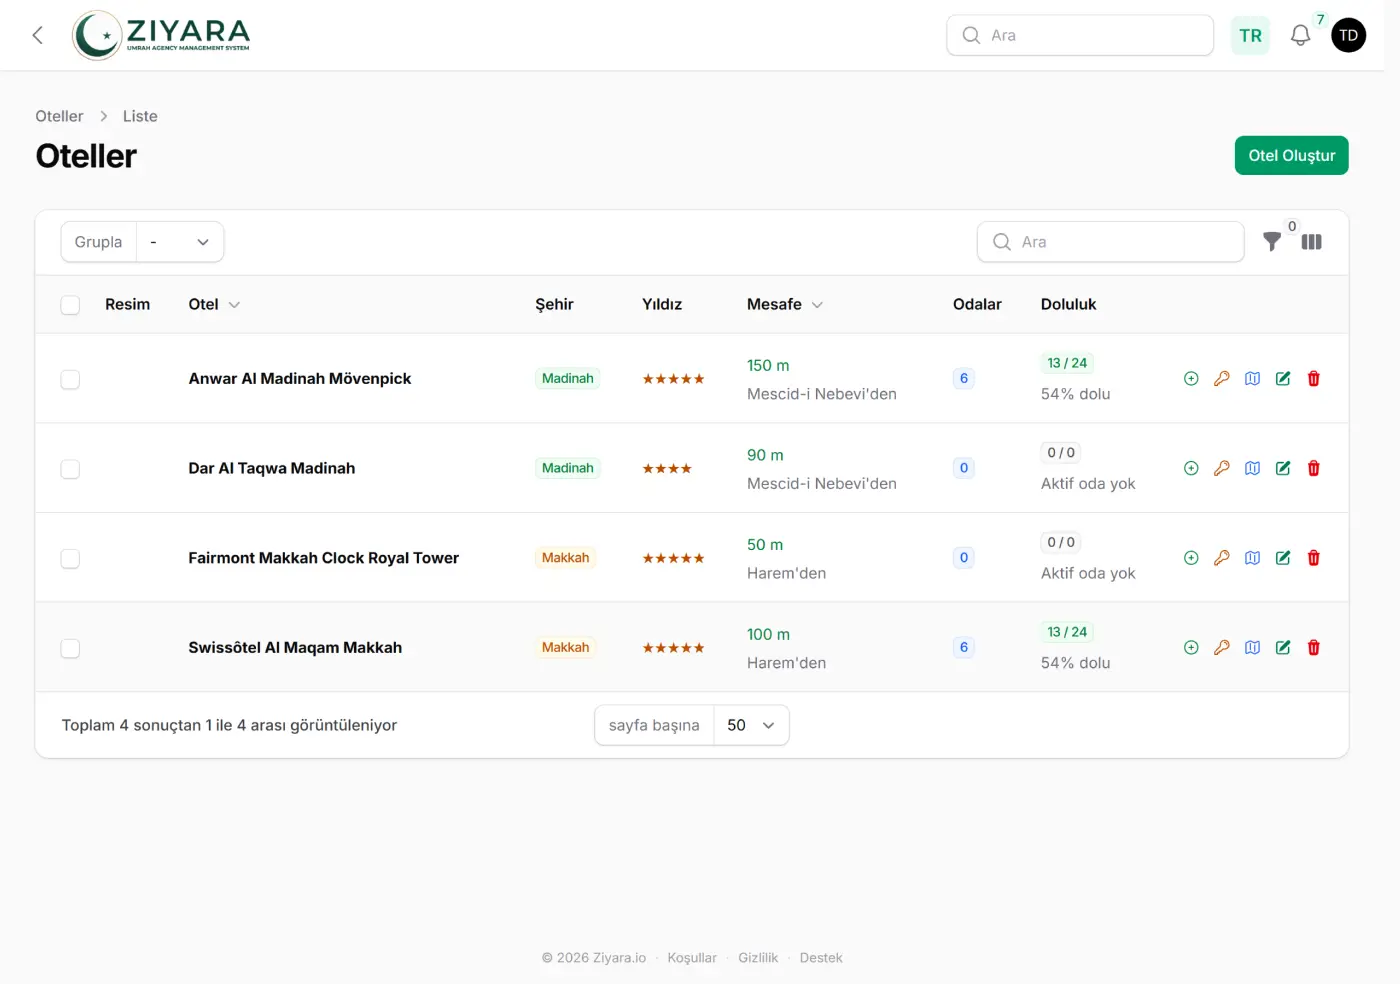Click the orange key icon for Fairmont Makkah Clock Royal Tower

pos(1222,558)
